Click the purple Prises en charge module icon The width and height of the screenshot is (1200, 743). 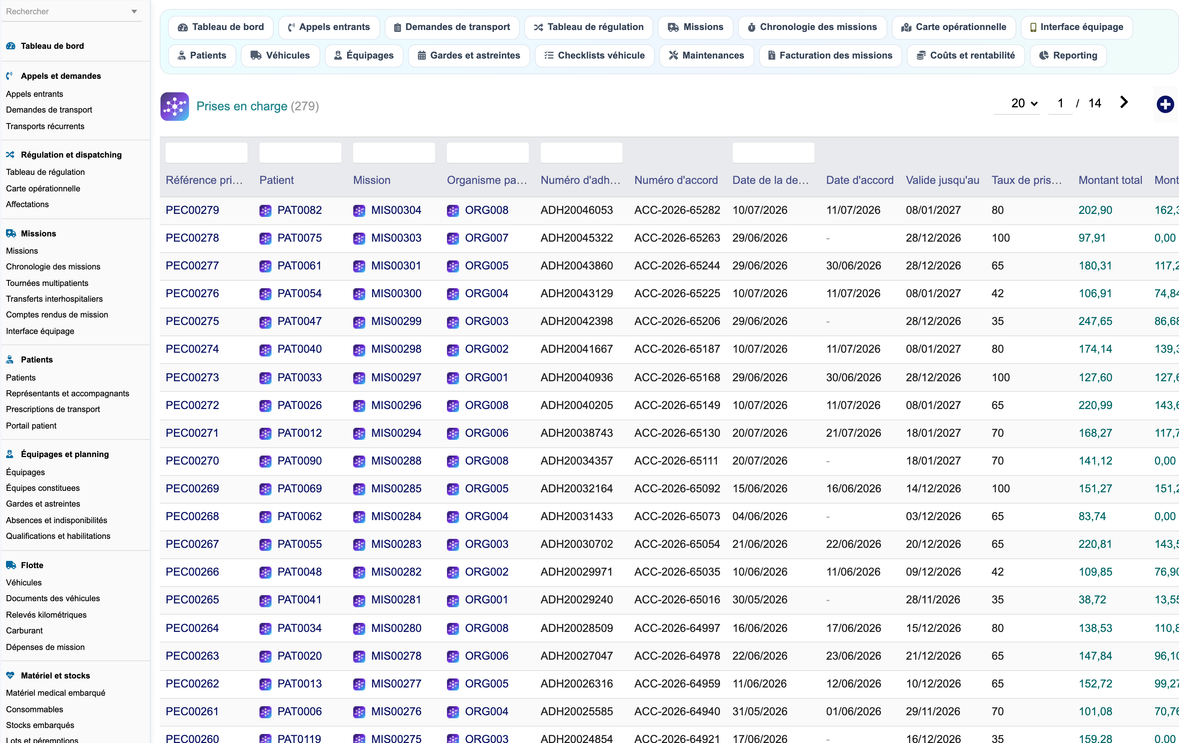point(175,106)
